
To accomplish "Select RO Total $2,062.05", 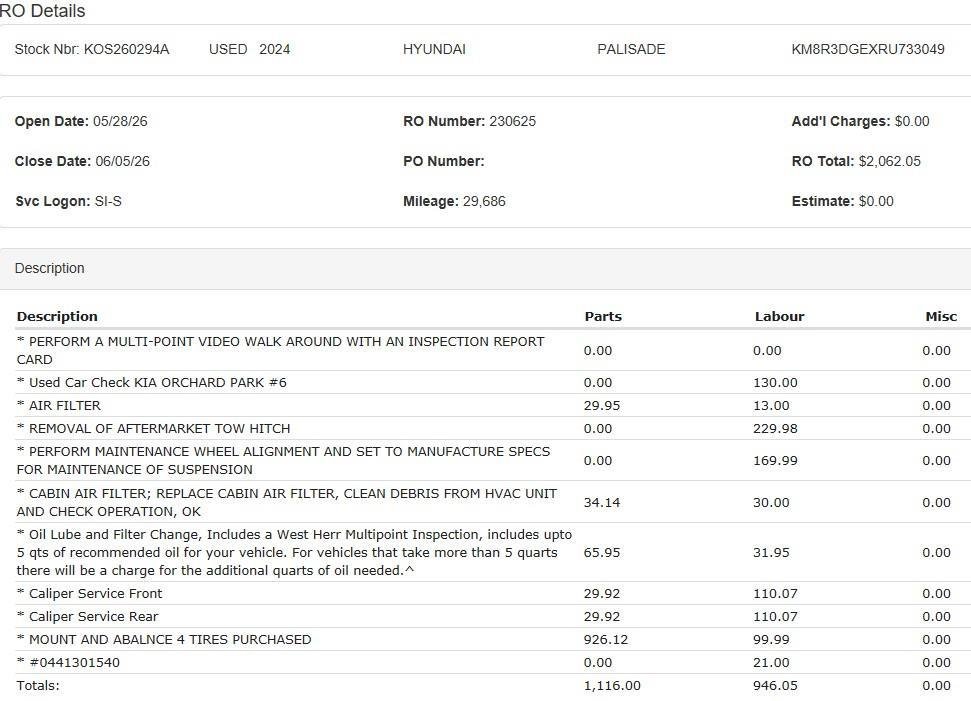I will 856,162.
